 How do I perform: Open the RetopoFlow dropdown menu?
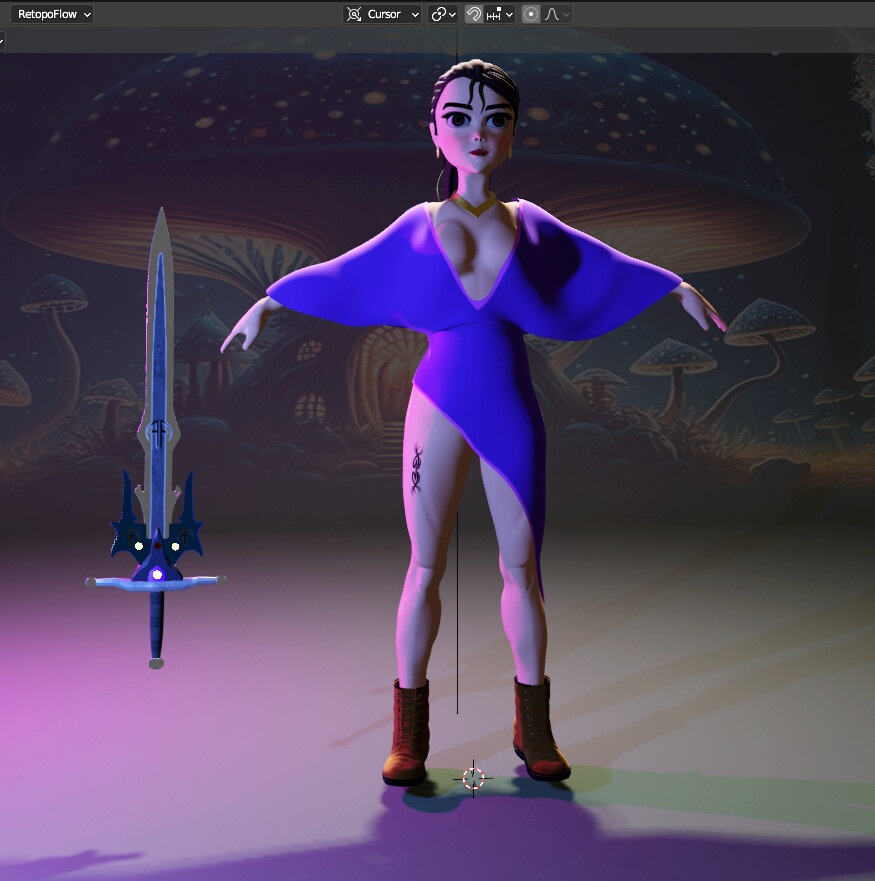pos(50,13)
